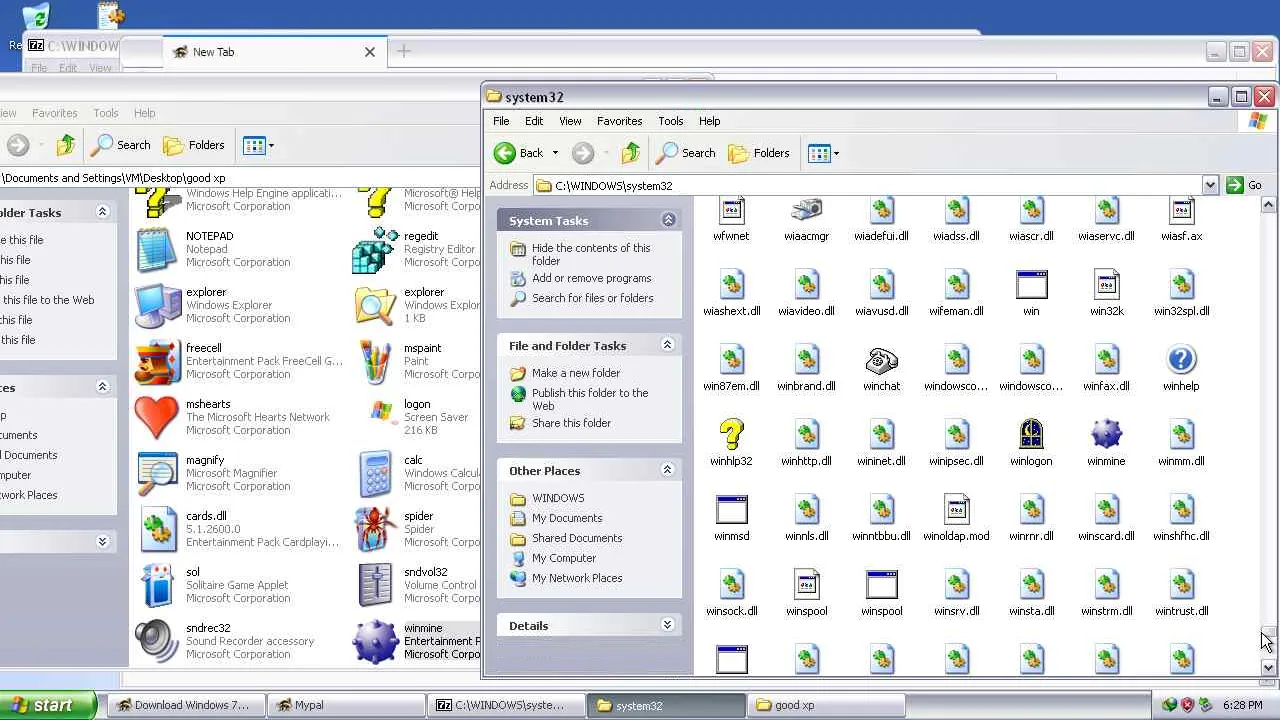Click the system32 address bar path field
Screen dimensions: 1280x720
[867, 185]
